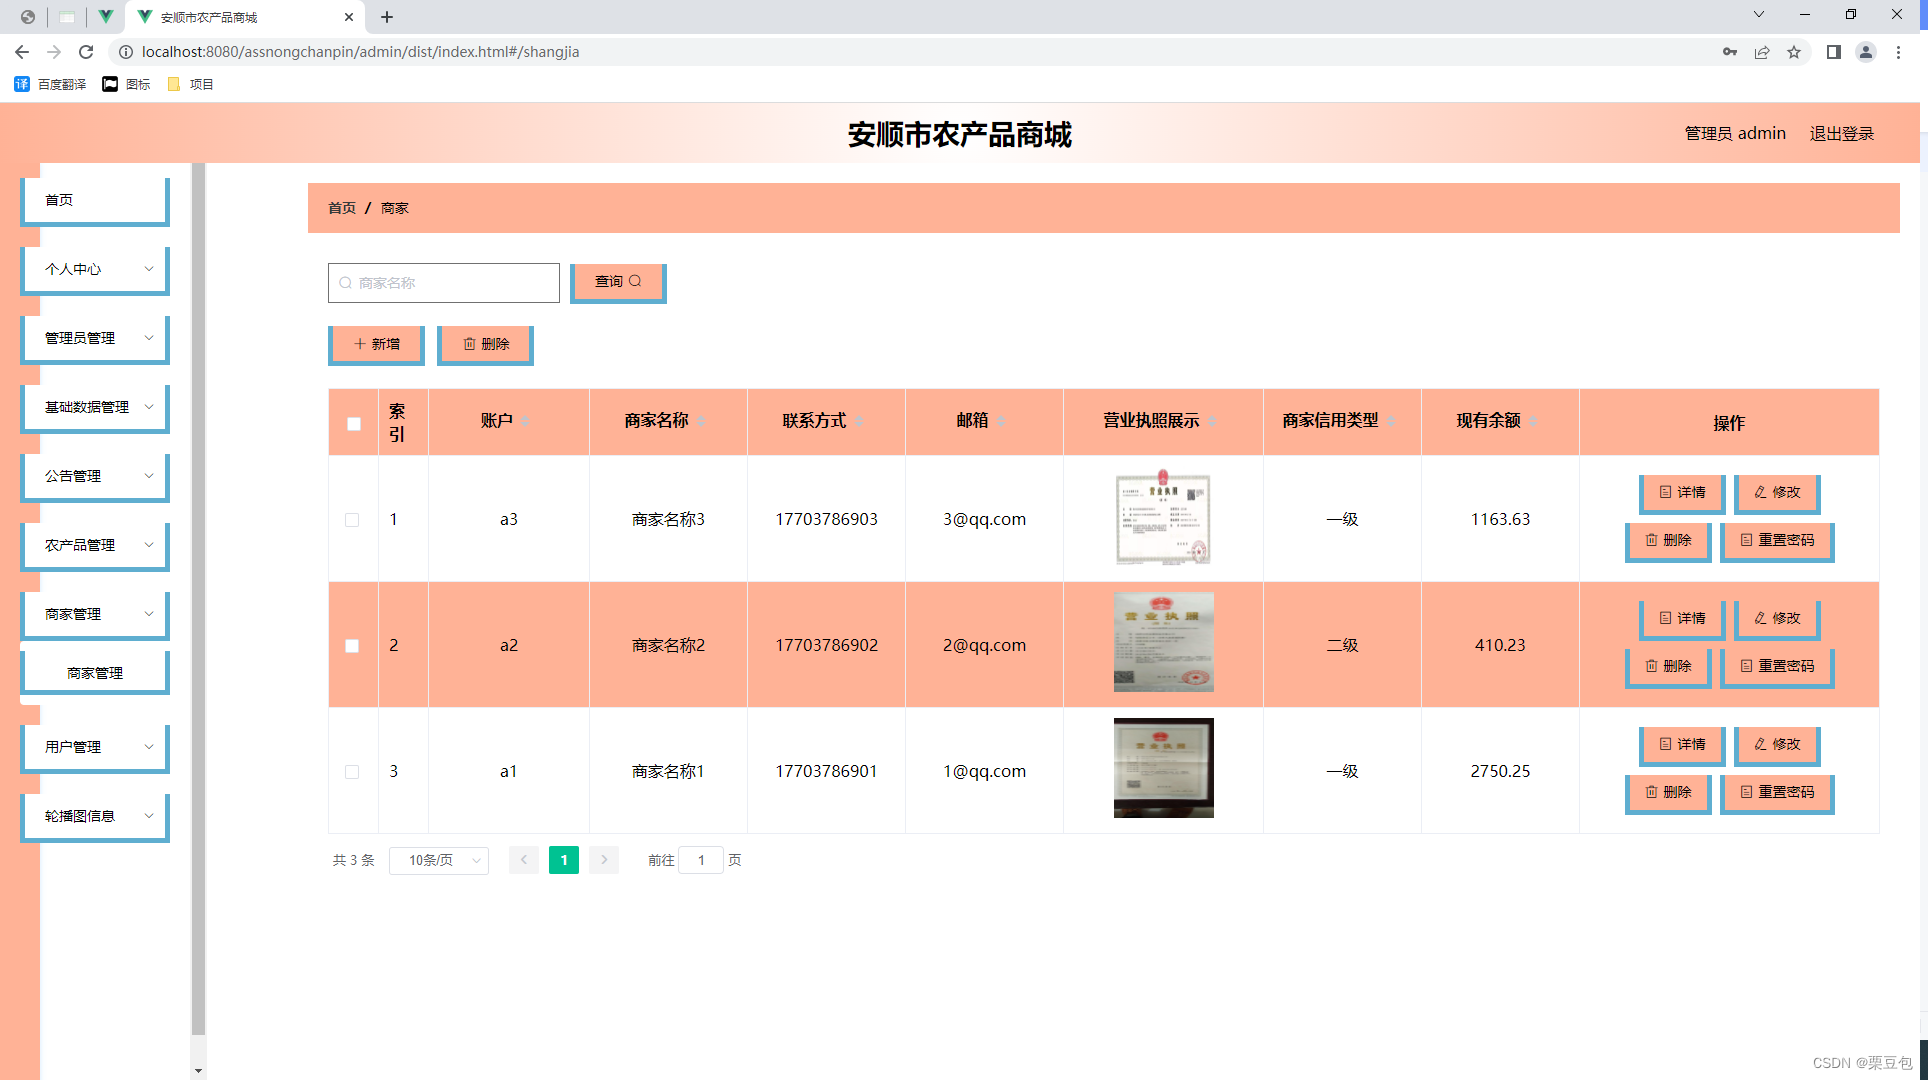
Task: Click the 查询 search button
Action: 617,282
